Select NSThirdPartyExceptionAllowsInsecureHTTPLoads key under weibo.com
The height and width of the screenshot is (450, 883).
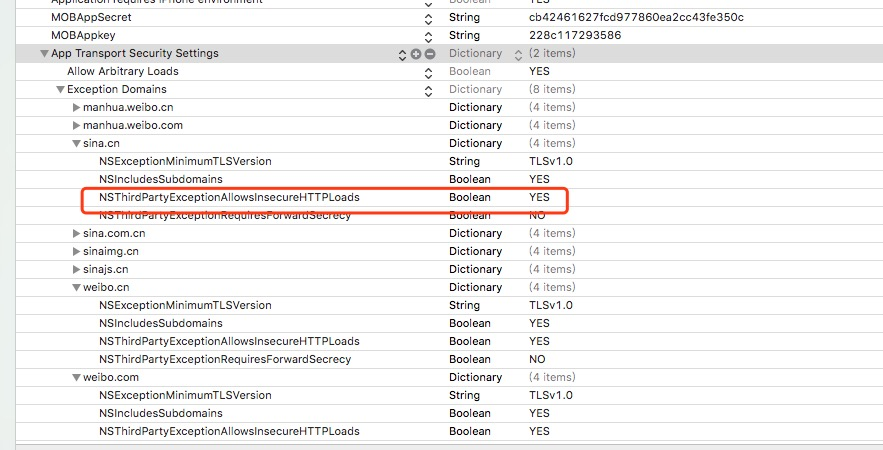229,432
